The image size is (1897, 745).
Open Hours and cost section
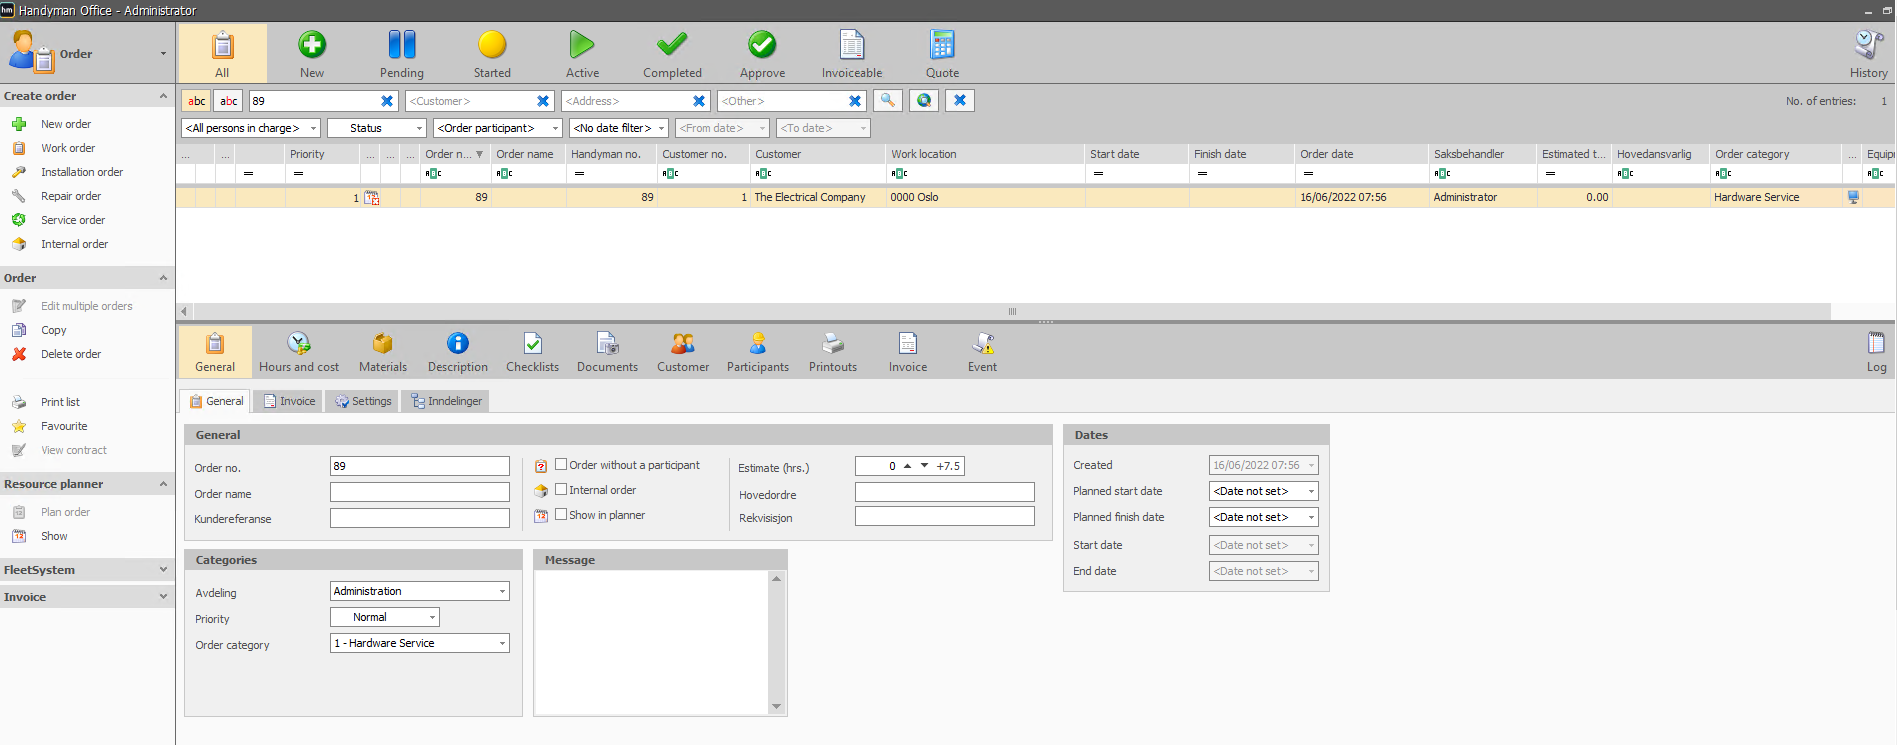tap(299, 353)
